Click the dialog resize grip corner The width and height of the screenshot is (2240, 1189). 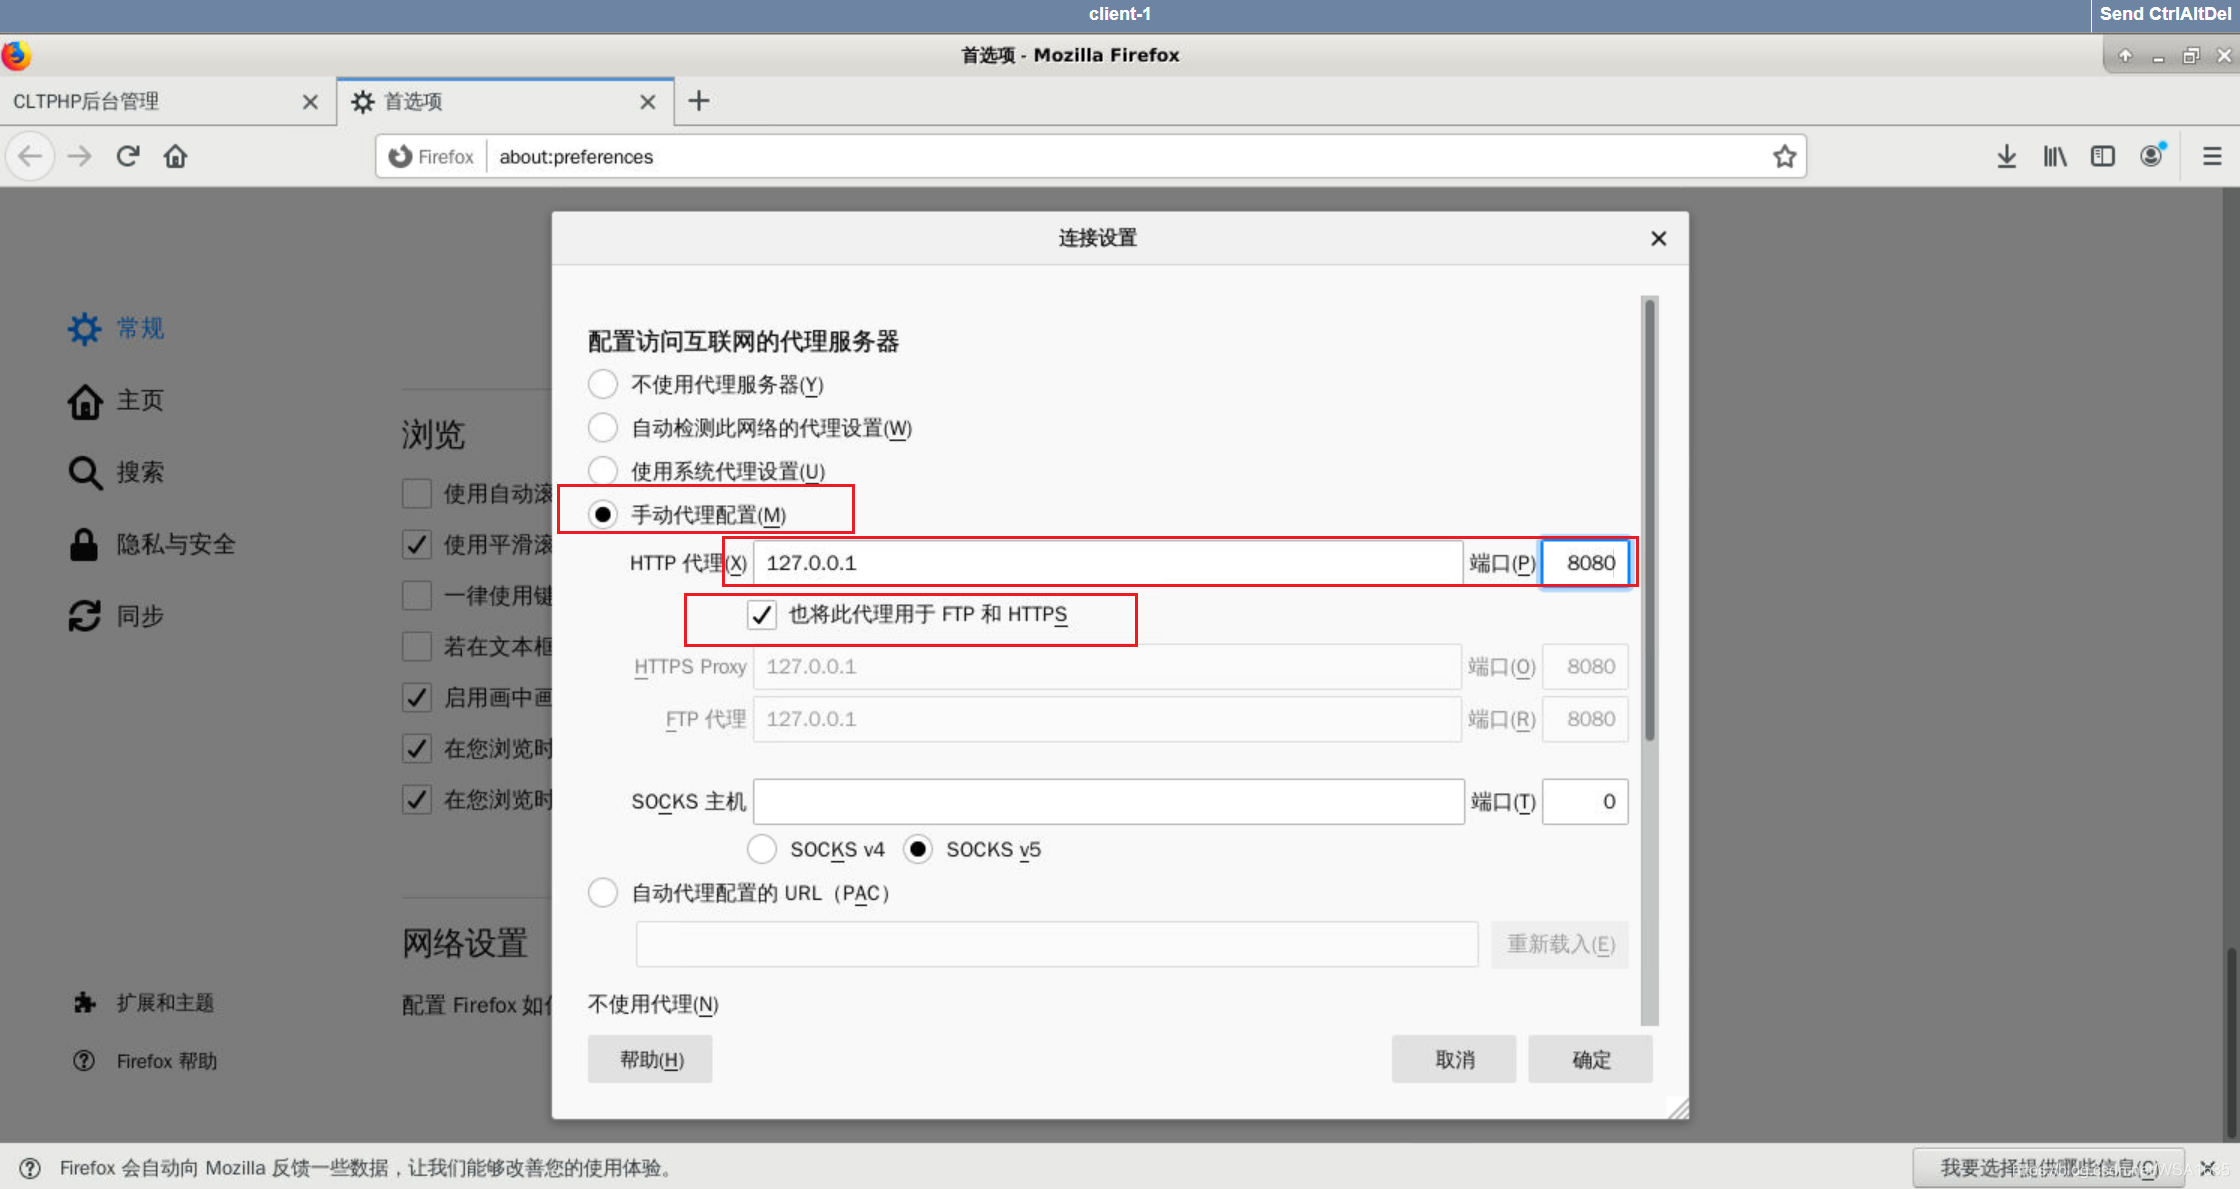pyautogui.click(x=1679, y=1109)
